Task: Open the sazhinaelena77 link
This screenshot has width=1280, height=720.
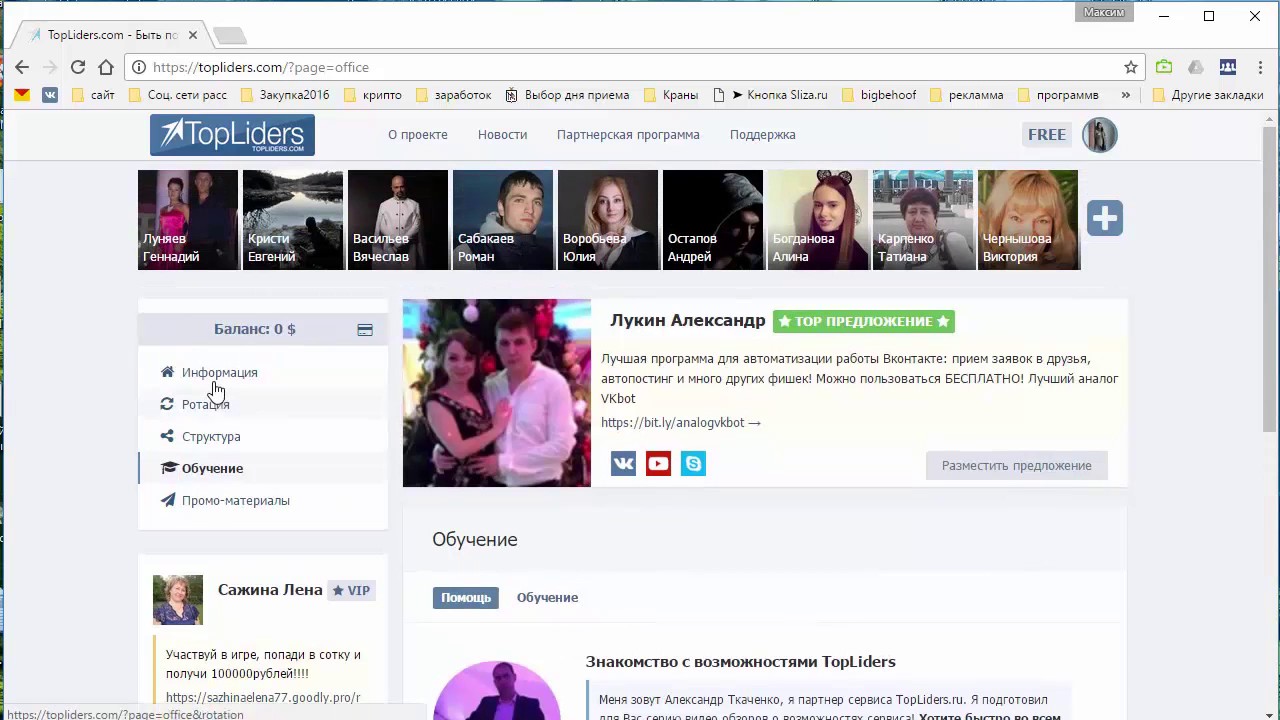Action: click(263, 697)
